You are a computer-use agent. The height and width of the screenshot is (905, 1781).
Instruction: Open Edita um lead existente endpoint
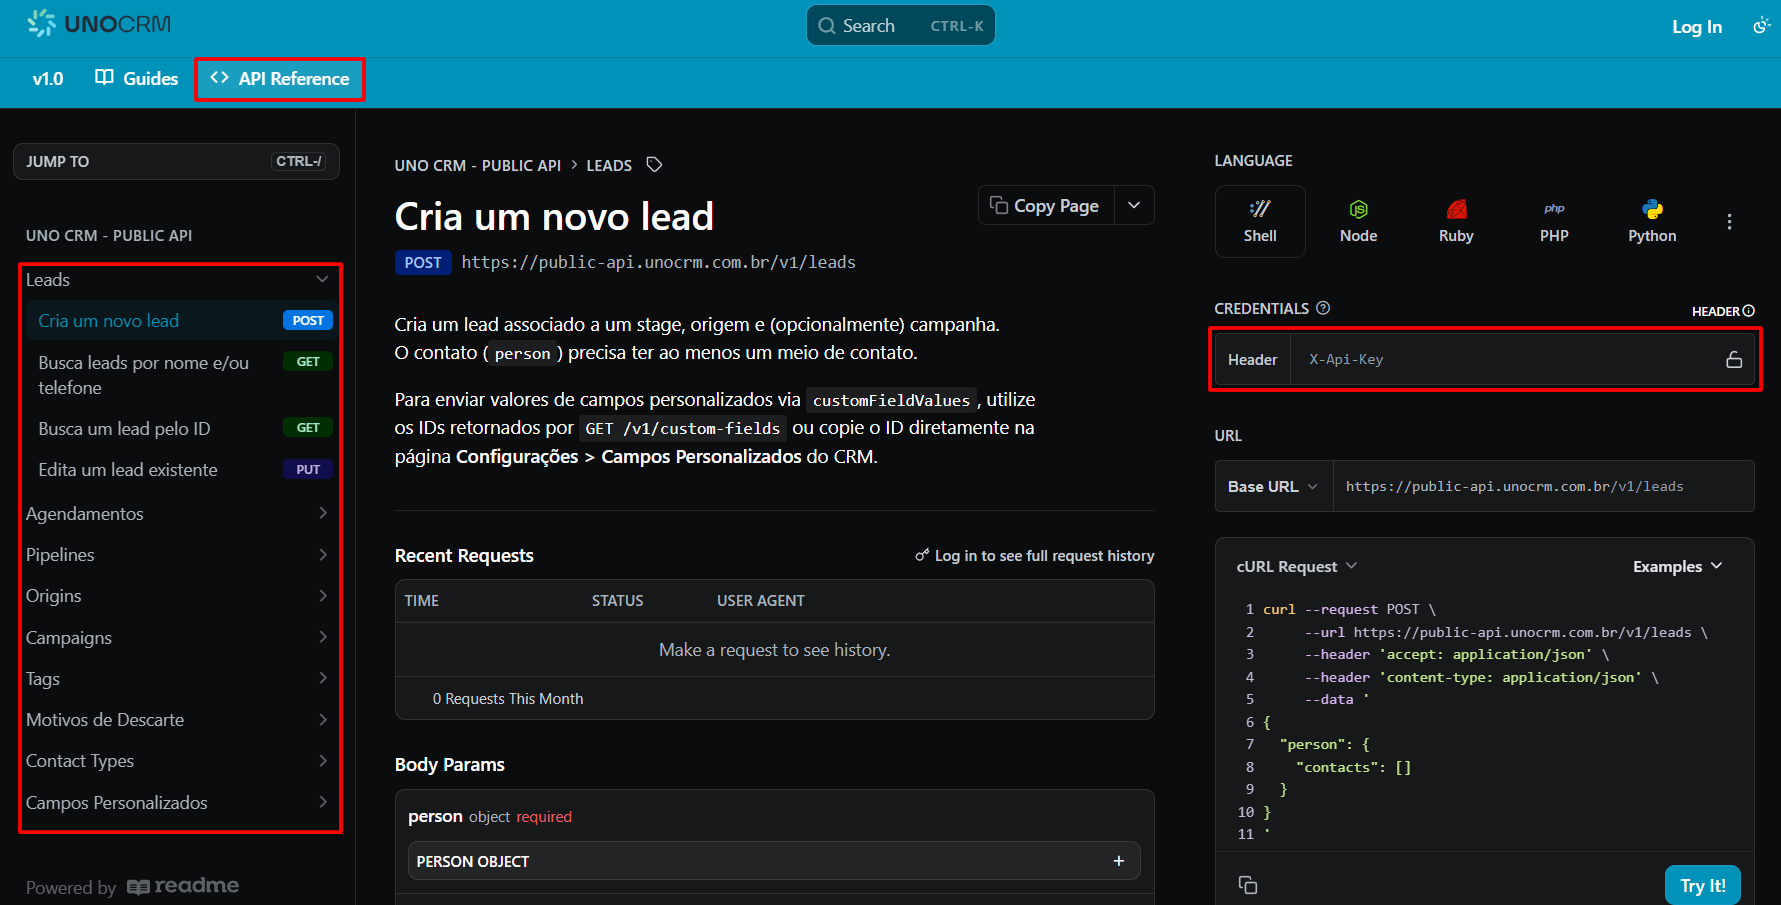180,470
